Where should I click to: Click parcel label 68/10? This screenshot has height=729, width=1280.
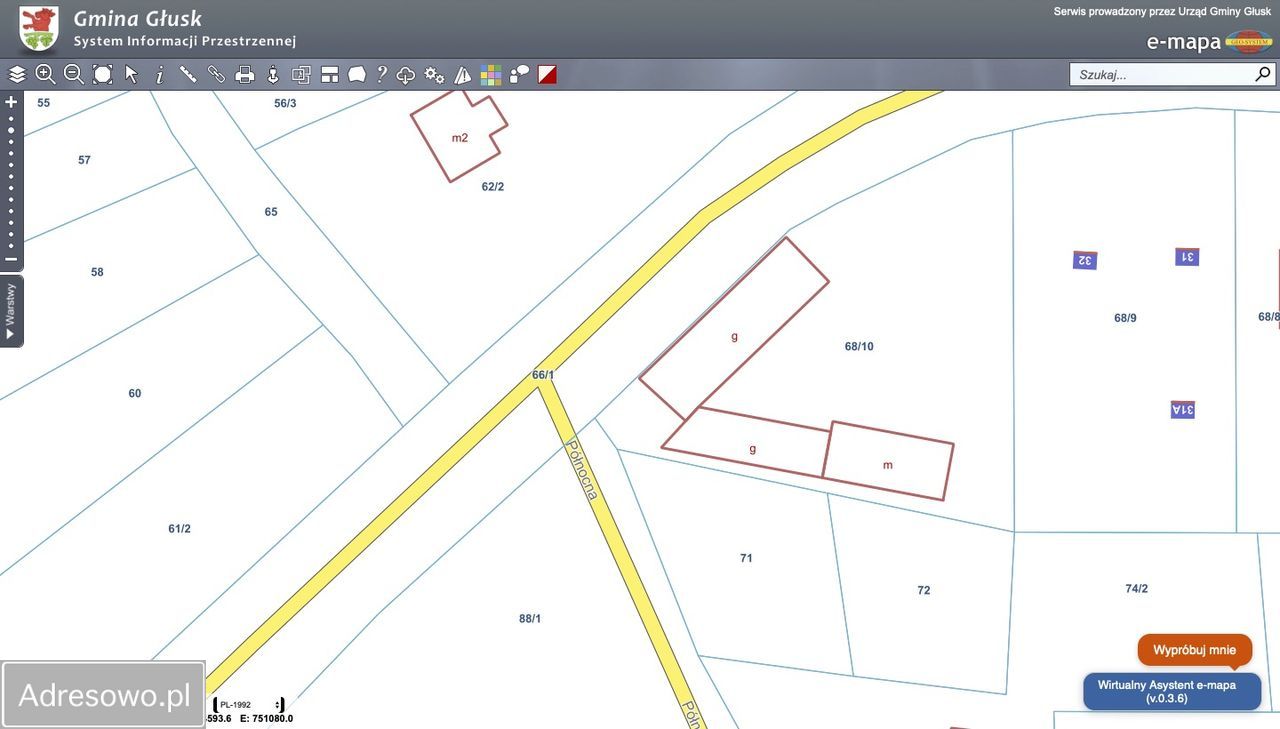click(859, 347)
